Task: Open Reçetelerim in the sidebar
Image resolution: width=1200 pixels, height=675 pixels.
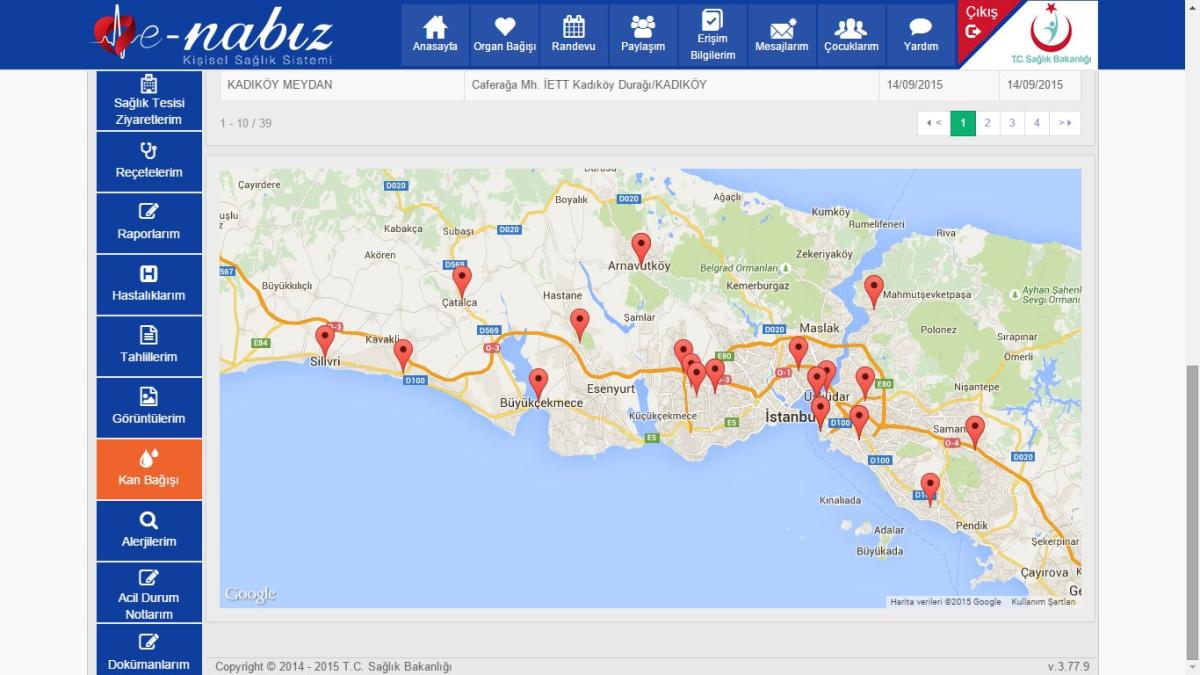Action: pos(149,161)
